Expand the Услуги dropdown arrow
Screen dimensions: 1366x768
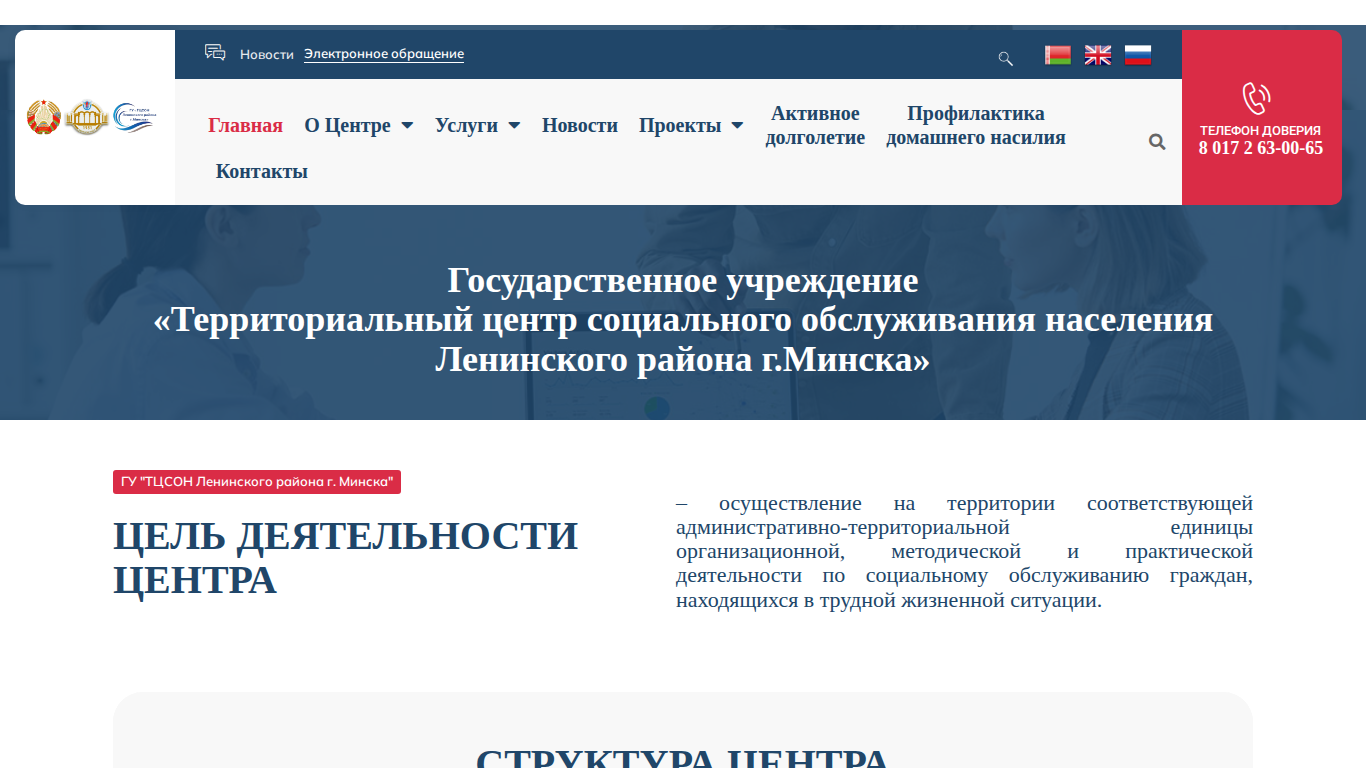[514, 126]
